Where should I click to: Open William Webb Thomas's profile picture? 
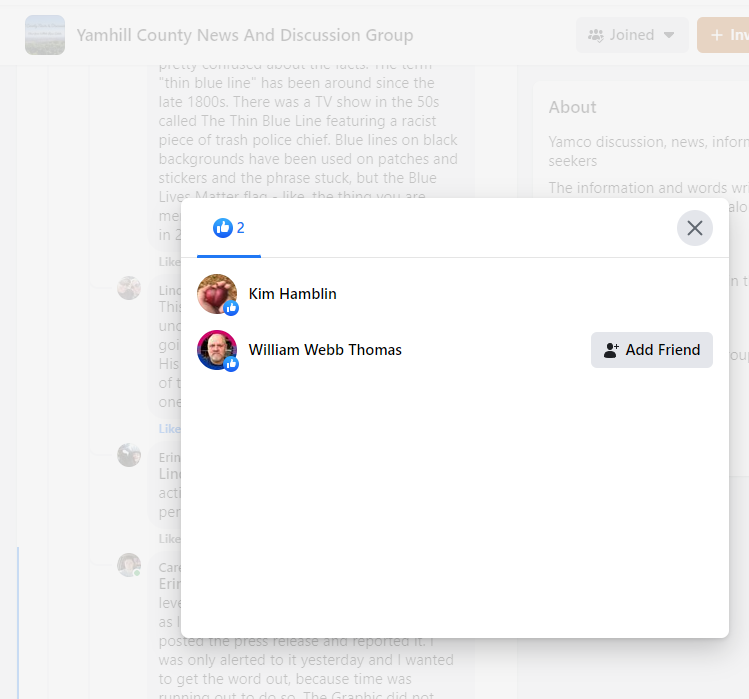point(217,350)
